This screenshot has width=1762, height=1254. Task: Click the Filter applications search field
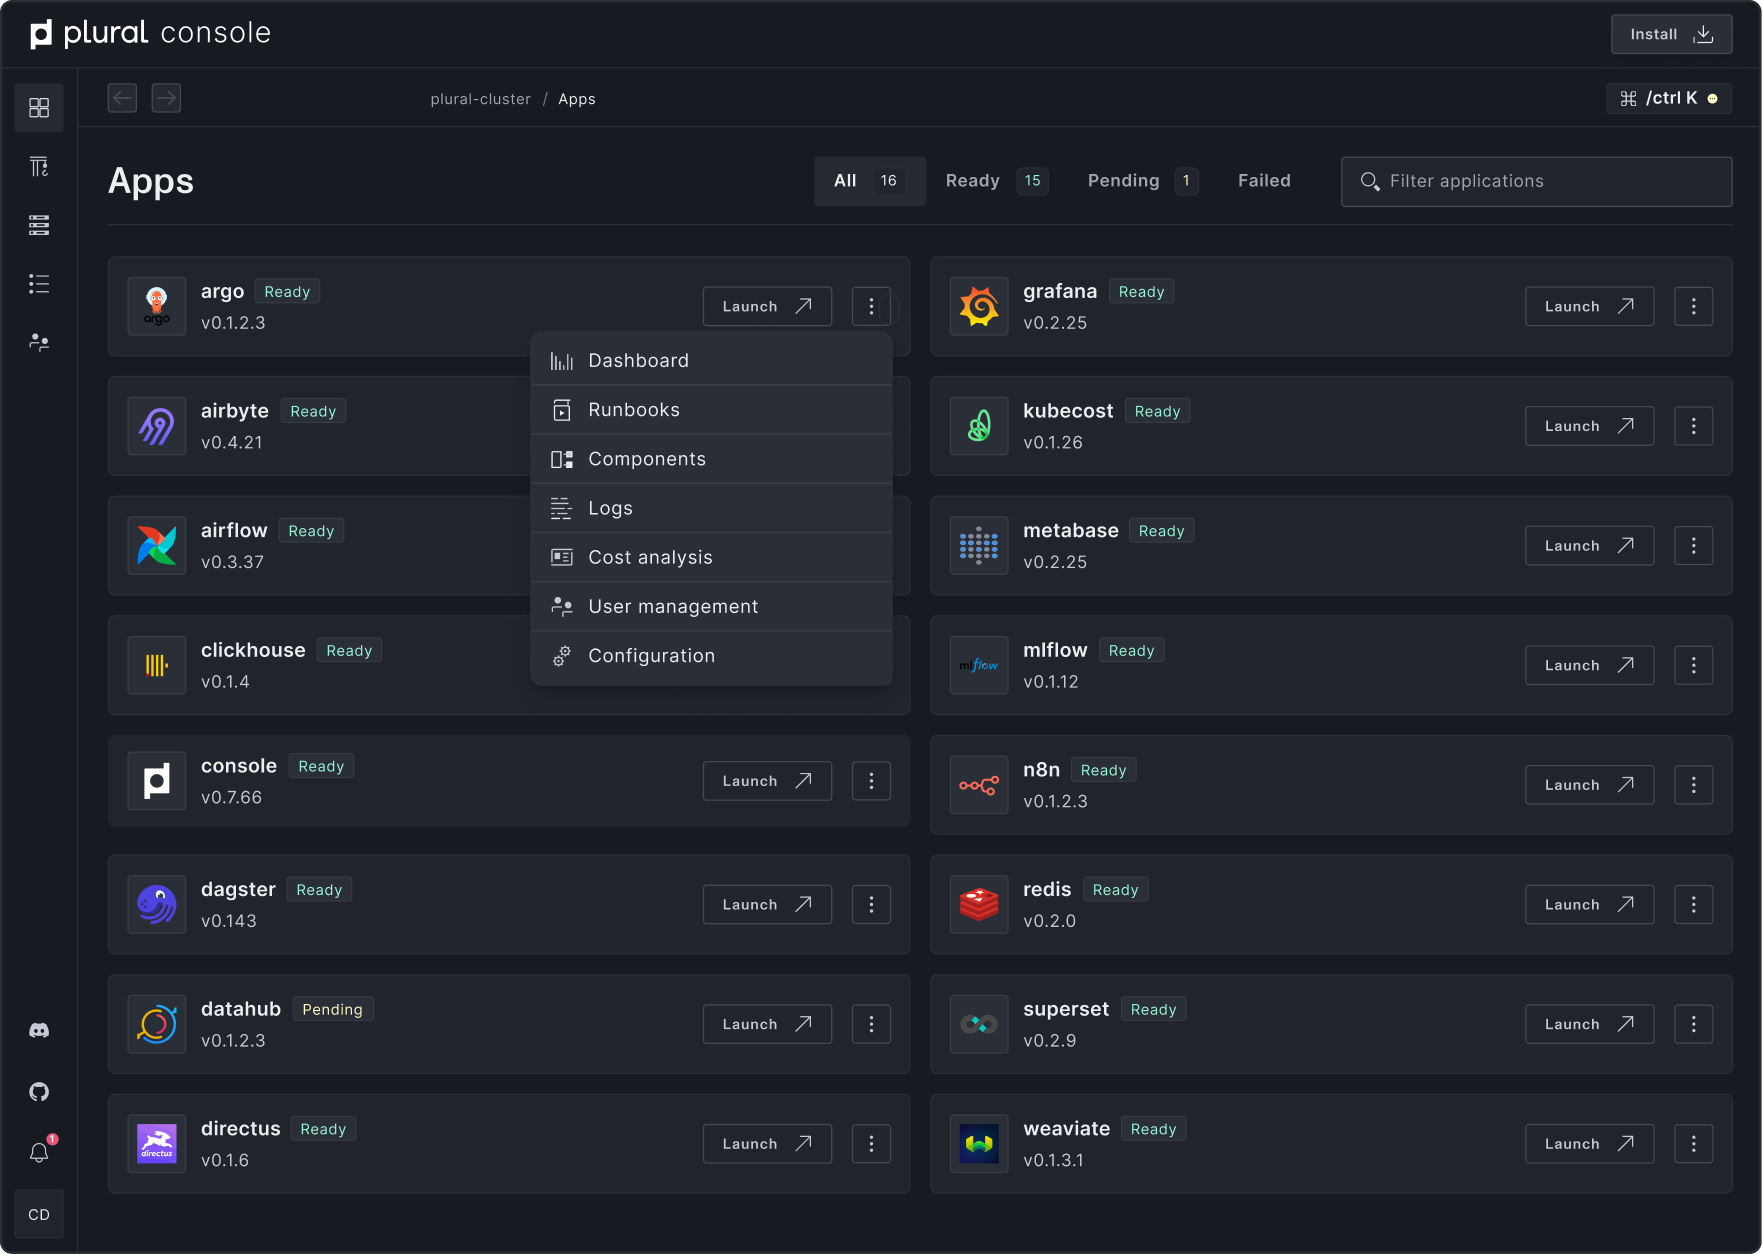tap(1536, 181)
